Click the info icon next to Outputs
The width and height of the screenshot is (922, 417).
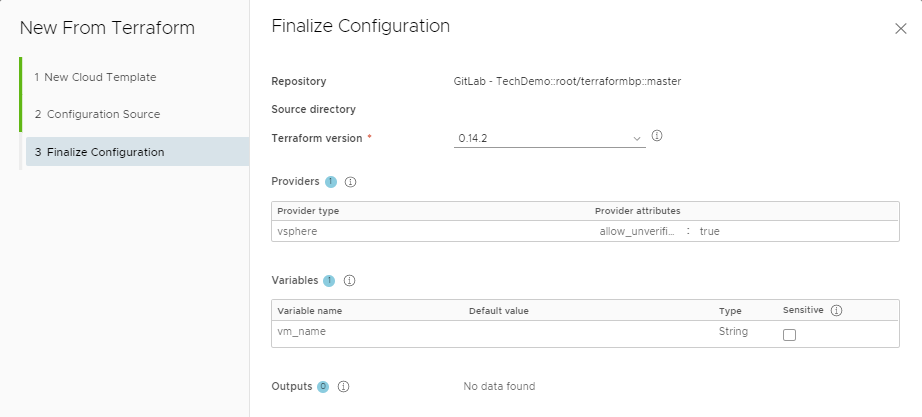(x=344, y=386)
